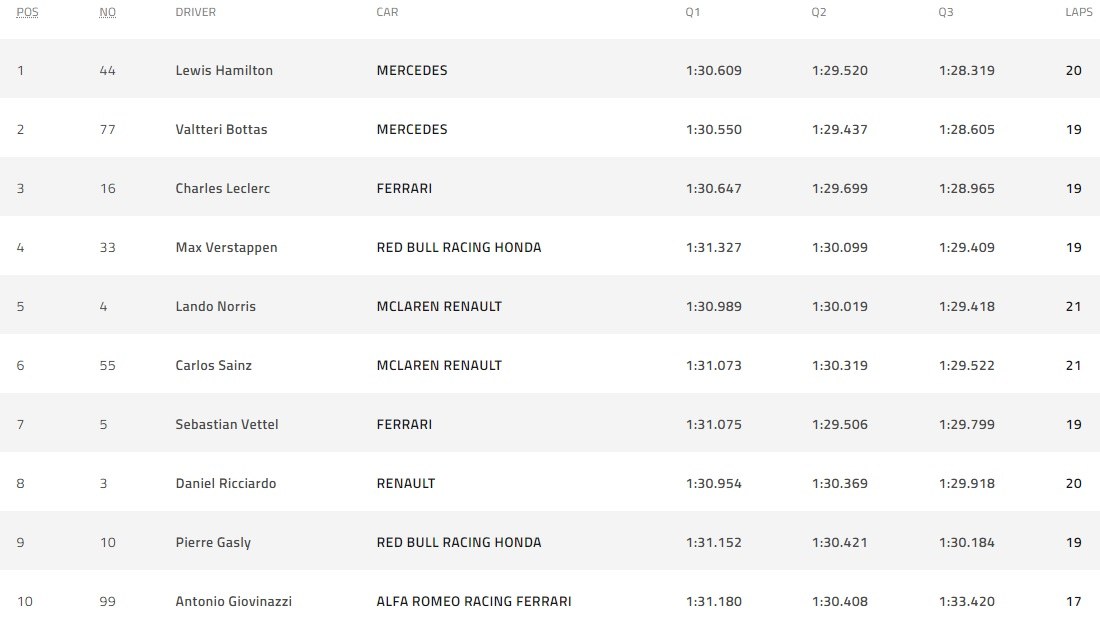Select the Q1 column header
Image resolution: width=1100 pixels, height=626 pixels.
pyautogui.click(x=693, y=12)
